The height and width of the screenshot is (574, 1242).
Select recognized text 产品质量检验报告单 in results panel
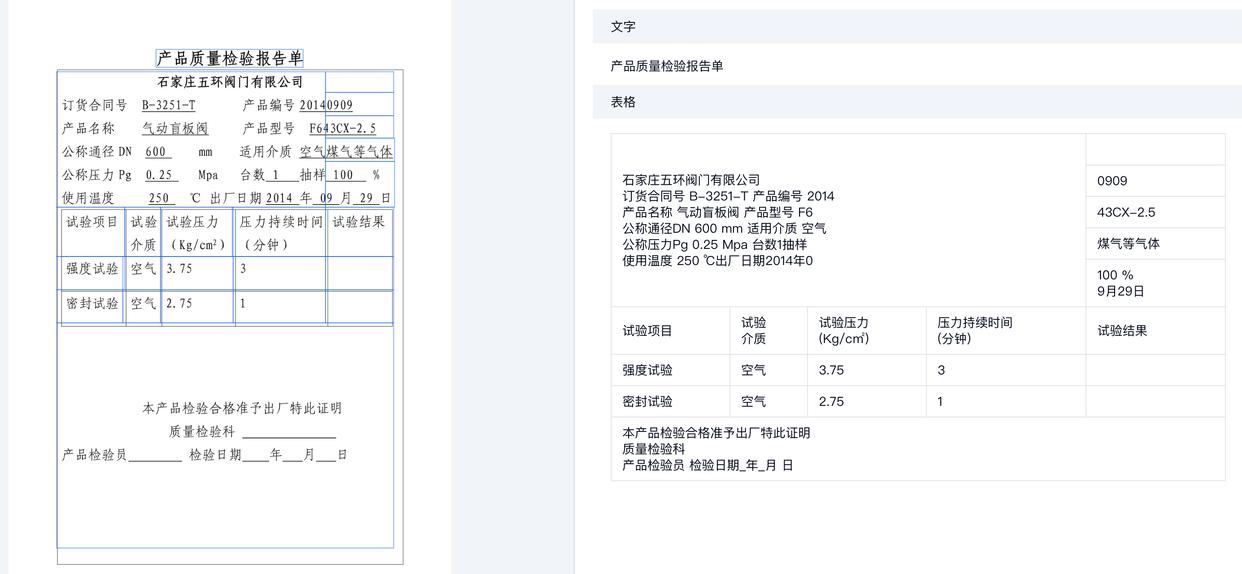coord(667,66)
